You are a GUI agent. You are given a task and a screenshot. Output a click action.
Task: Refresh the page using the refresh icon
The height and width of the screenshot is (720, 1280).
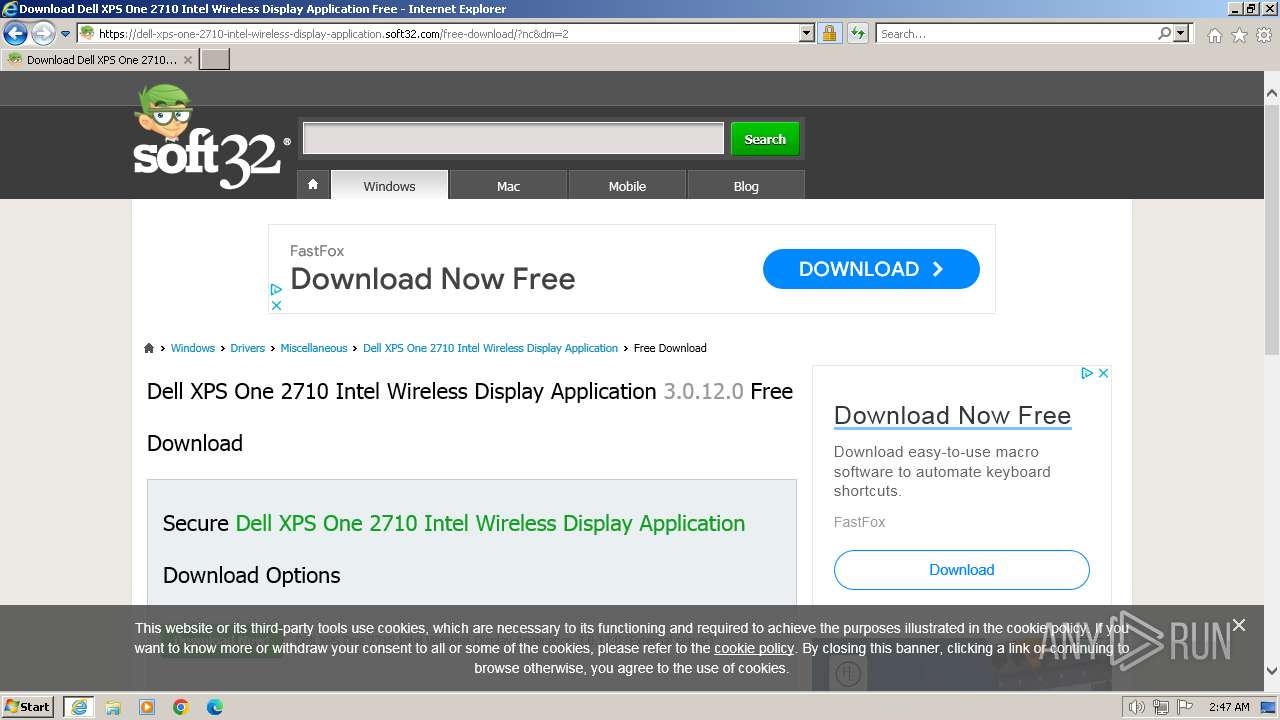point(857,33)
